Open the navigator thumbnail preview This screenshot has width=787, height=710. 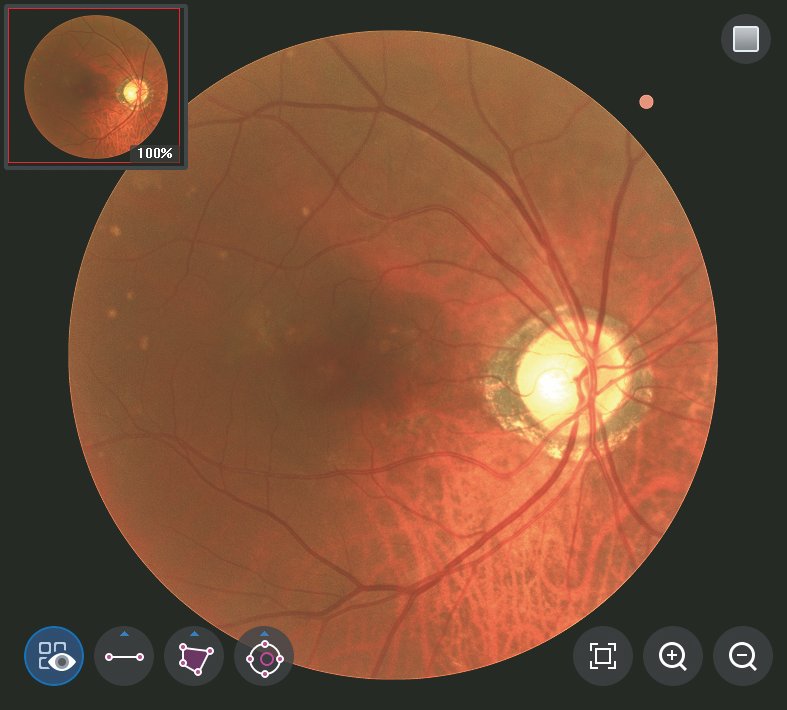tap(95, 86)
